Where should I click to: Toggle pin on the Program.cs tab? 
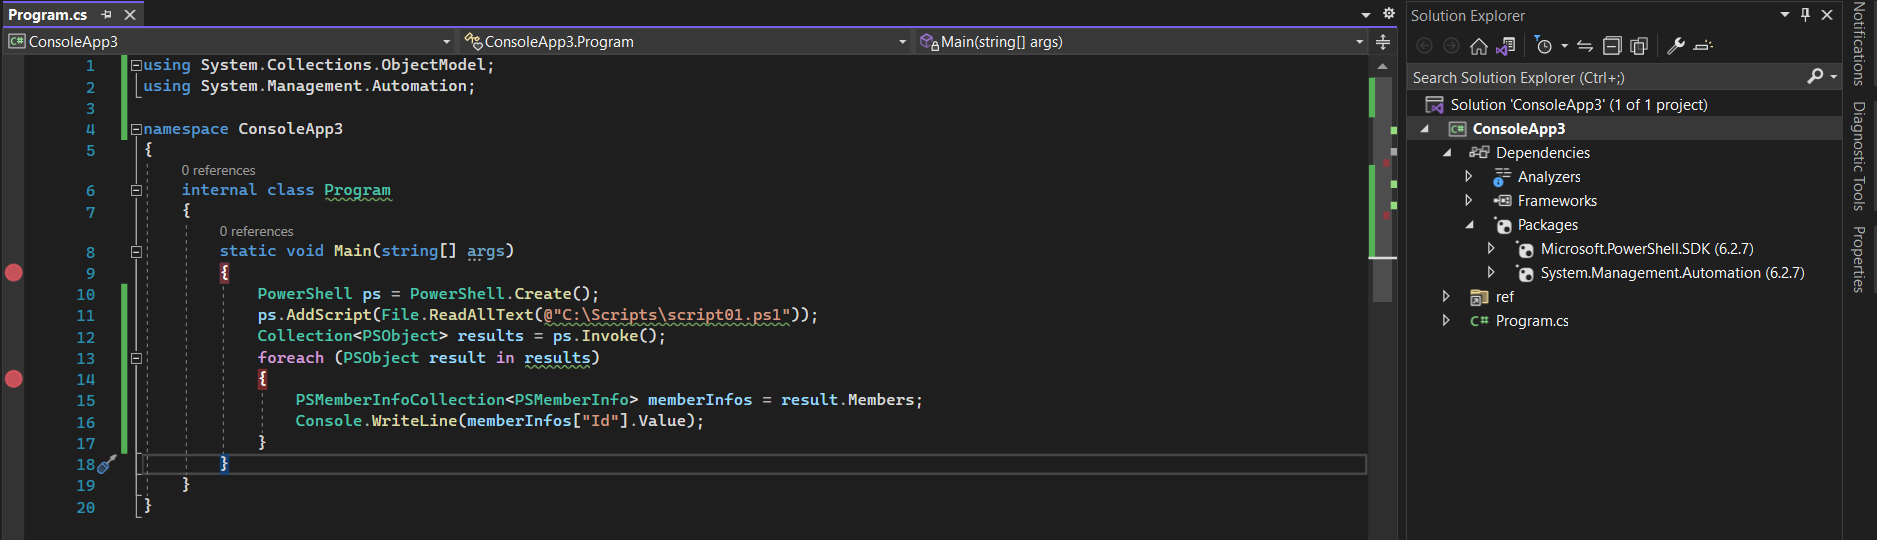pos(107,15)
